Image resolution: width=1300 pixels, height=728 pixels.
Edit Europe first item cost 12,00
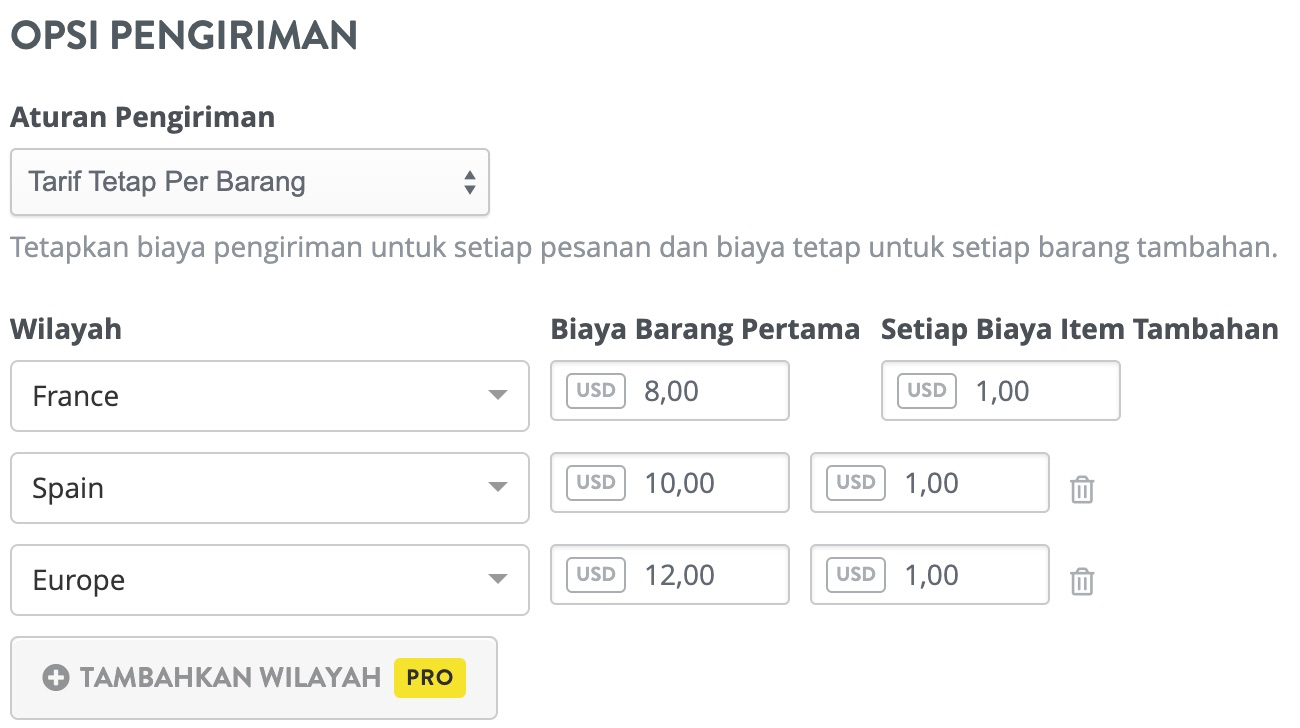(670, 574)
